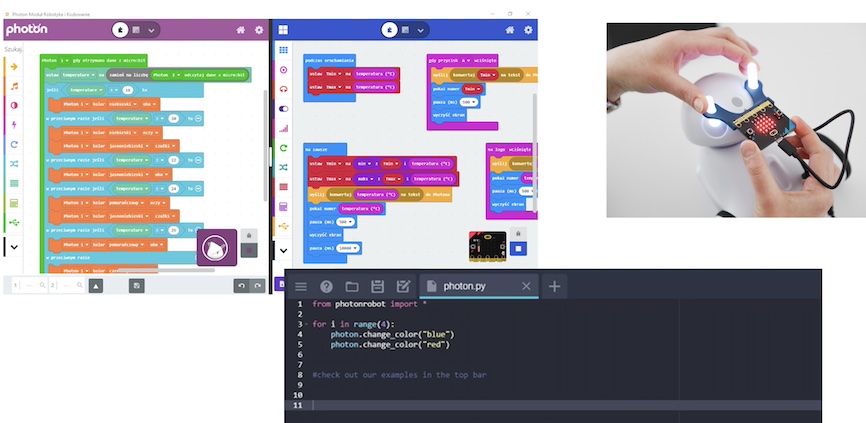866x423 pixels.
Task: Toggle the LED switch category in micro:bit sidebar
Action: (283, 109)
